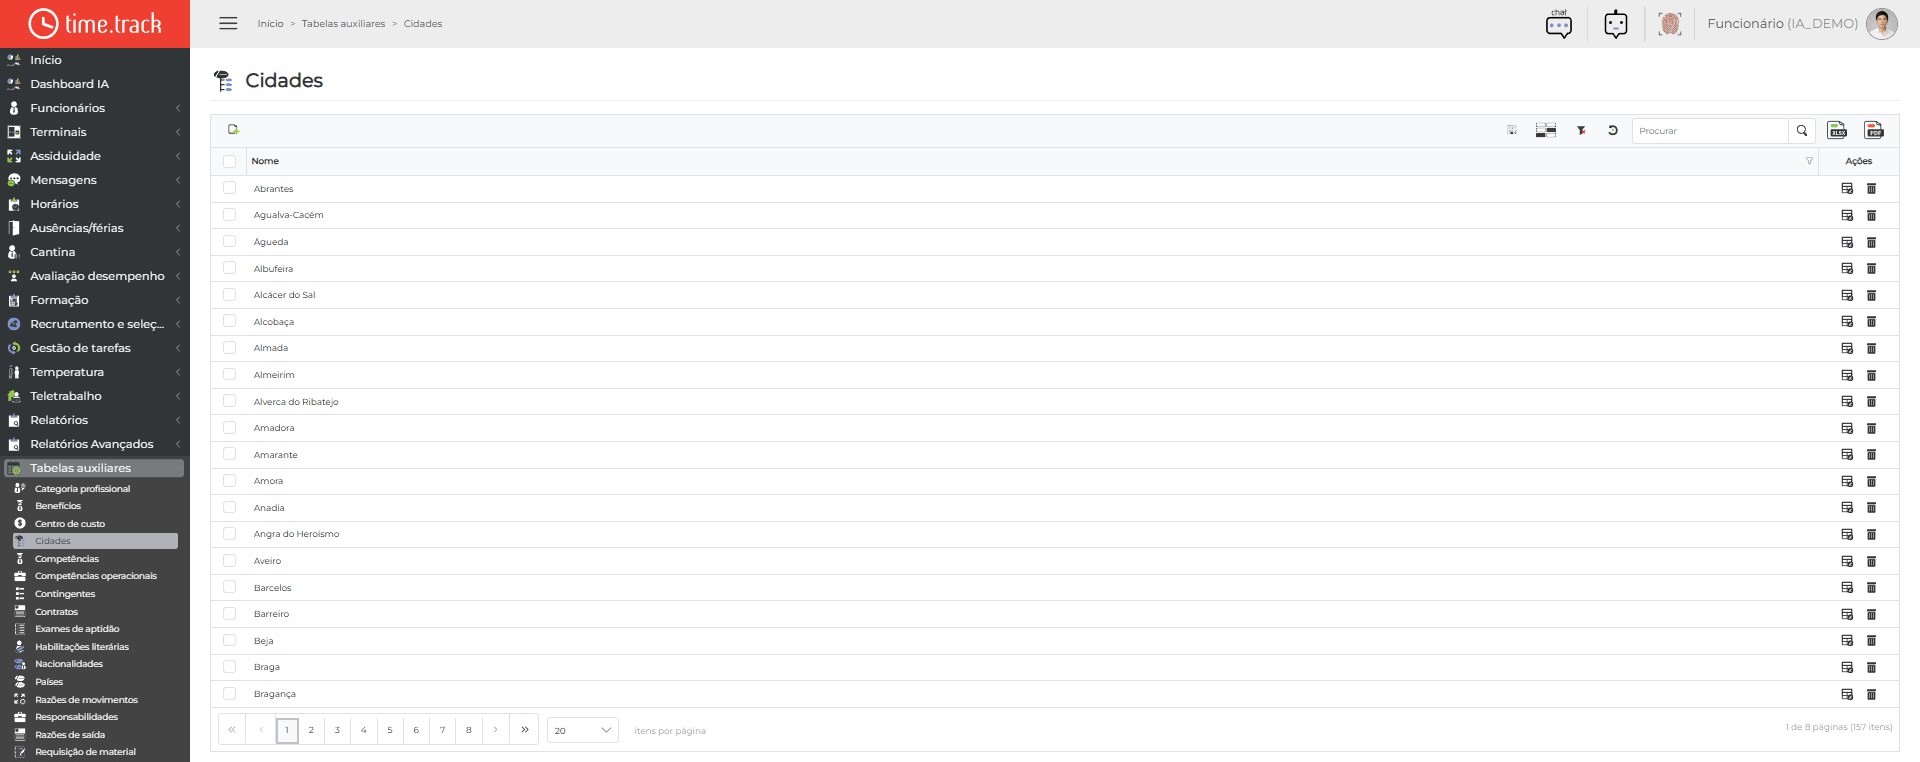
Task: Edit the Amadora row
Action: (x=1847, y=428)
